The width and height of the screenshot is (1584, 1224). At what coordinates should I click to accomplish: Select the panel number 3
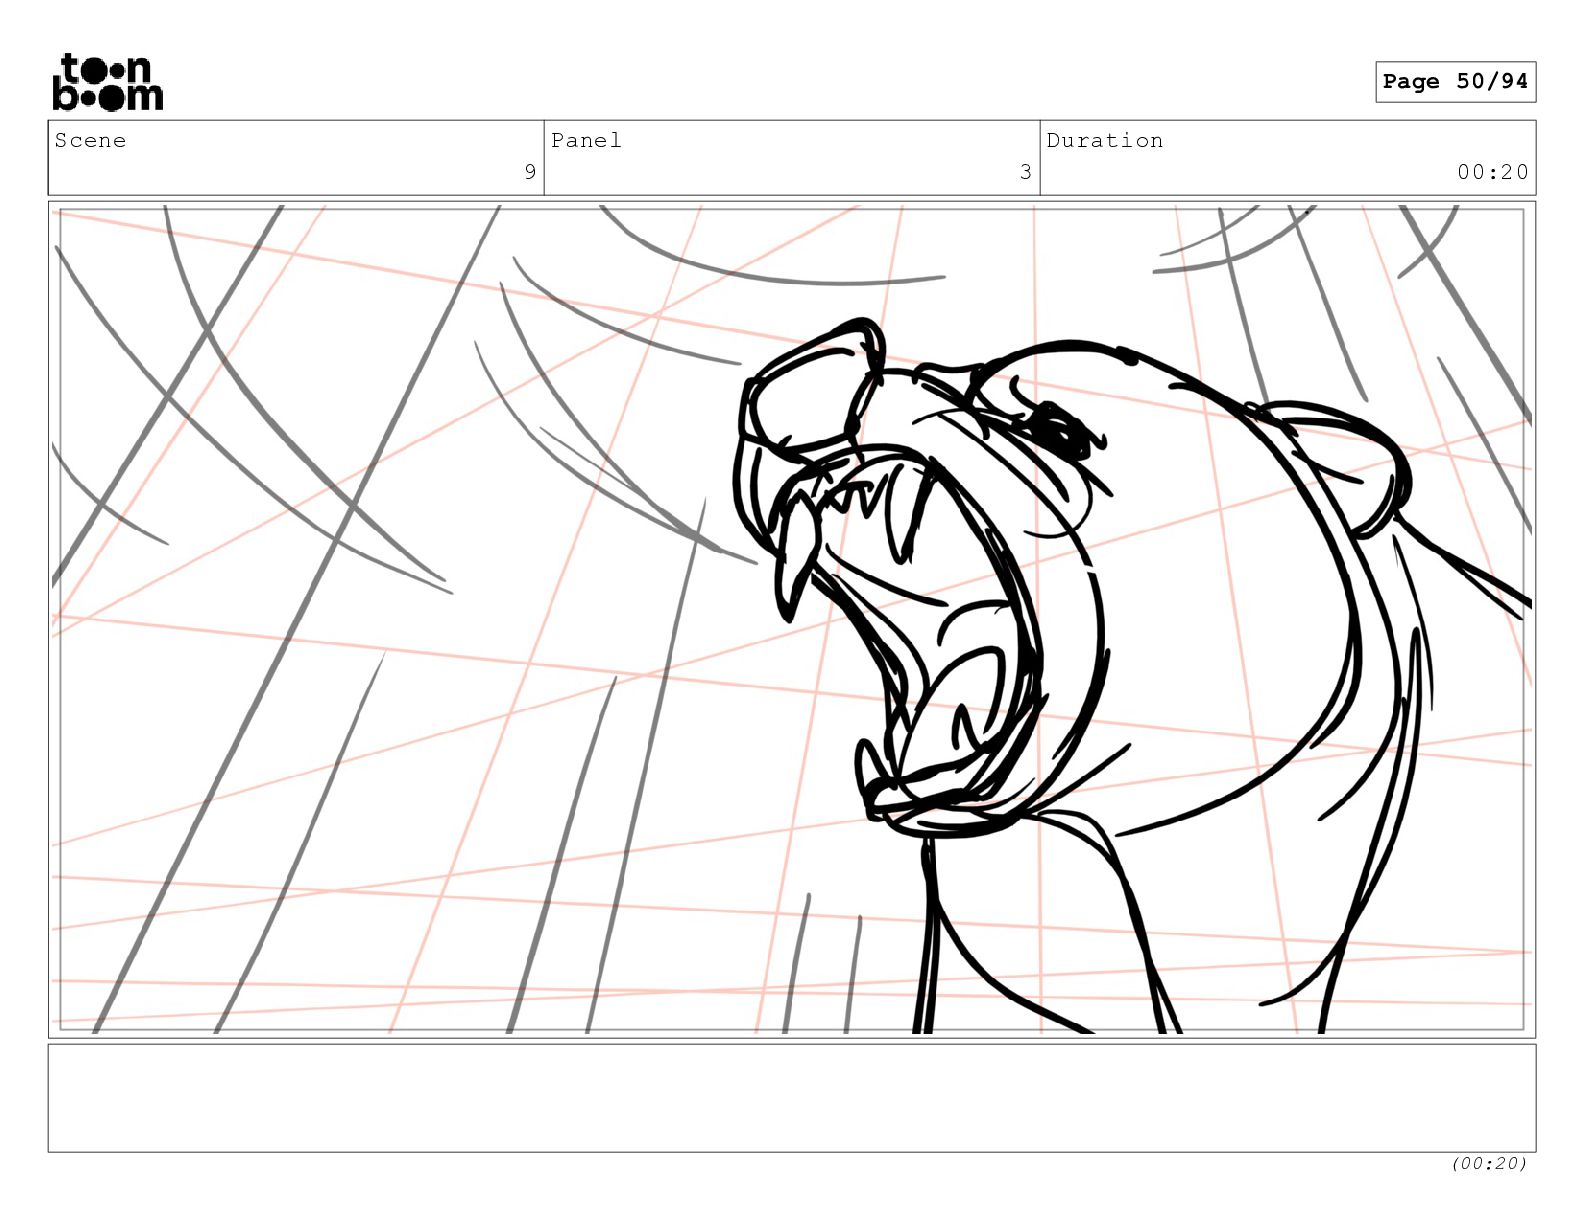tap(1025, 172)
